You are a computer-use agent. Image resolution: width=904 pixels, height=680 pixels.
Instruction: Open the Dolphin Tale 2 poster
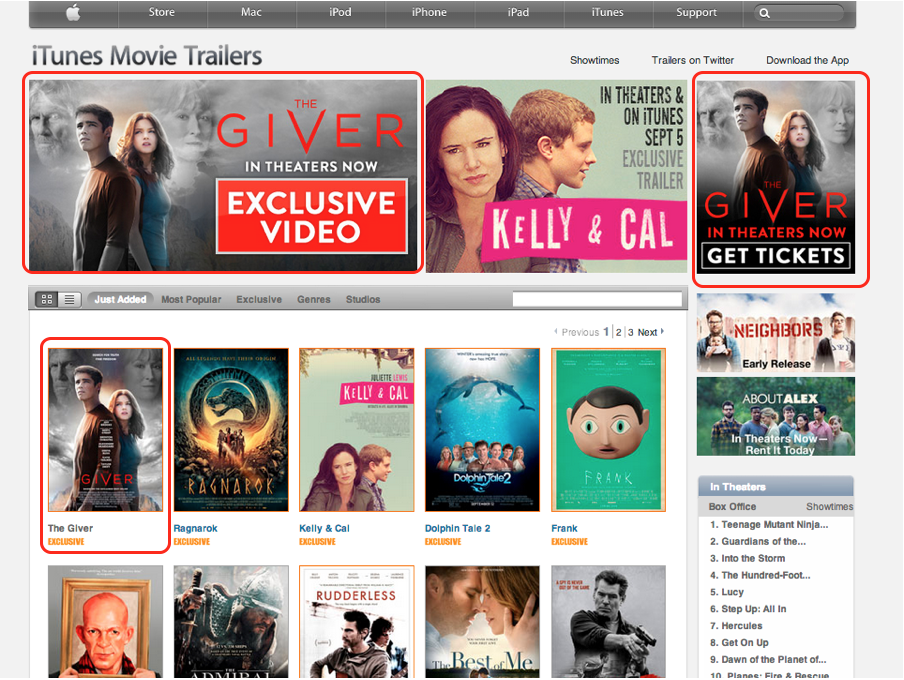(x=482, y=430)
